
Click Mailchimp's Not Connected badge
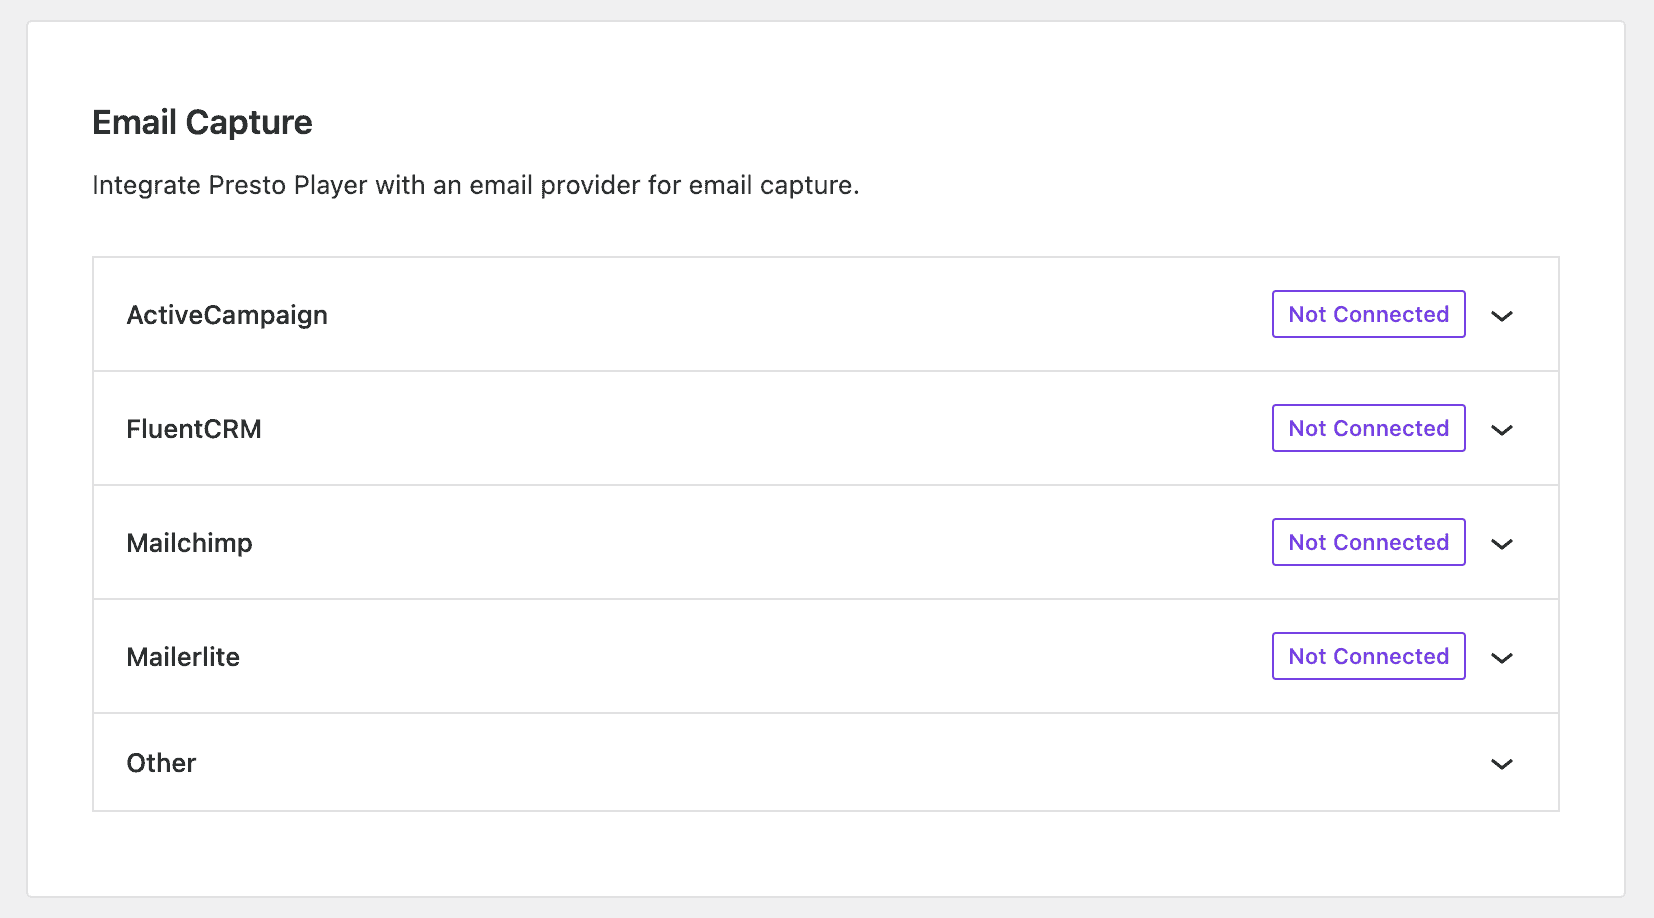[x=1368, y=542]
